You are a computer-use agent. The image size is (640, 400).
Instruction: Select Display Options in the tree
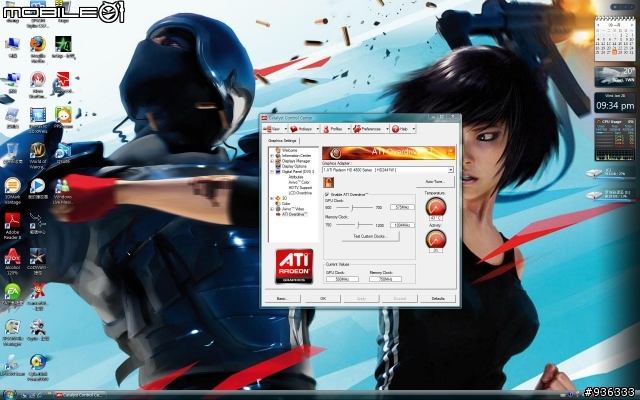click(294, 166)
